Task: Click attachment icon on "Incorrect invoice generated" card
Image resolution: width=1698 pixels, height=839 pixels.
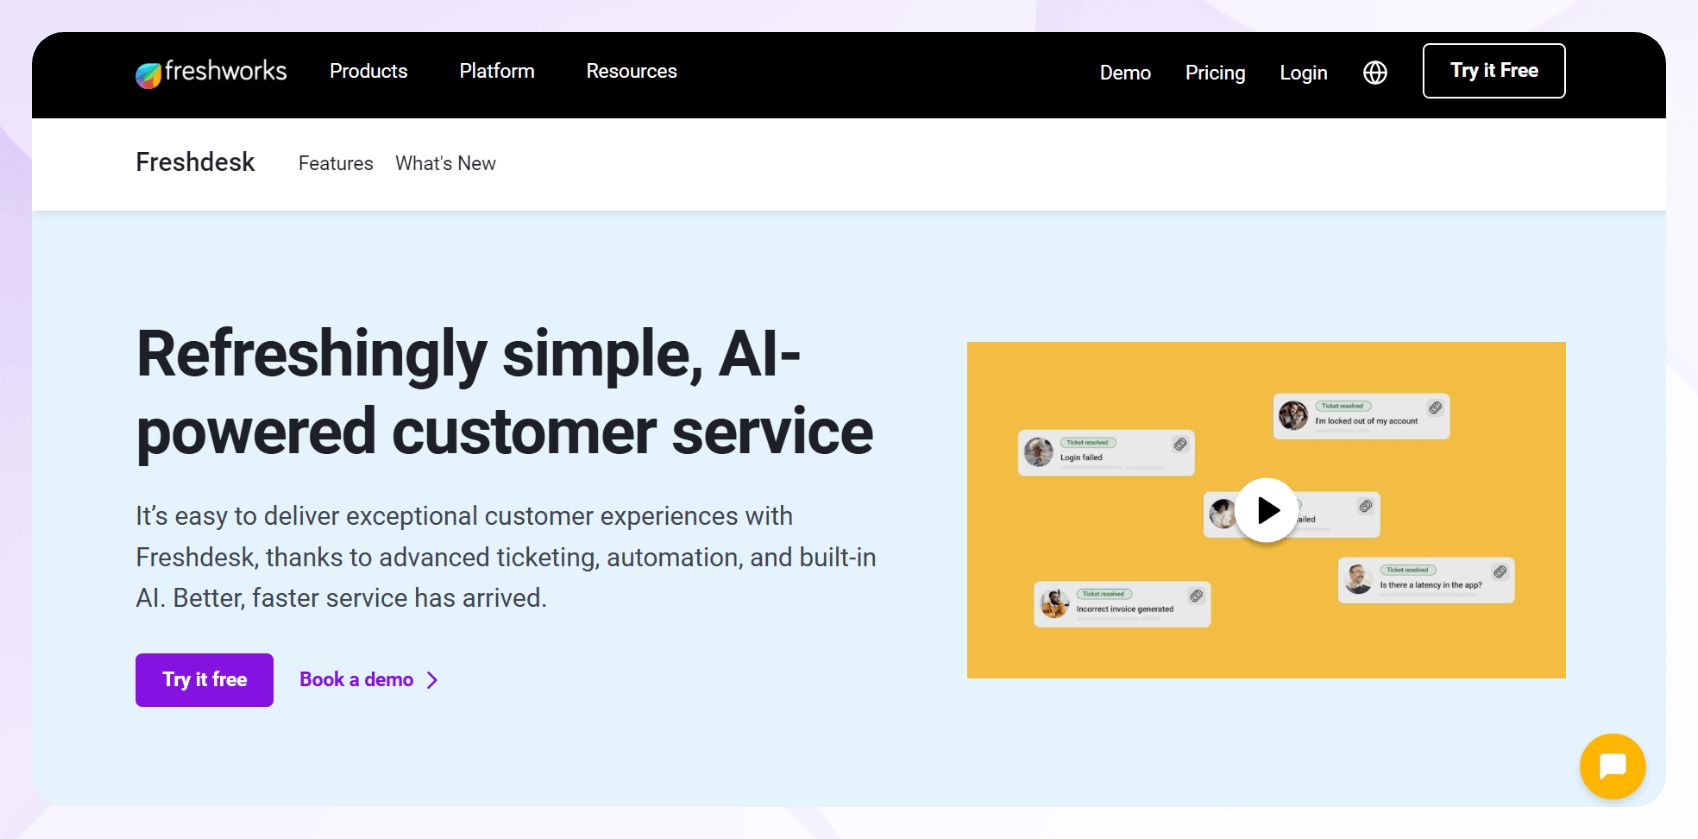Action: pos(1196,596)
